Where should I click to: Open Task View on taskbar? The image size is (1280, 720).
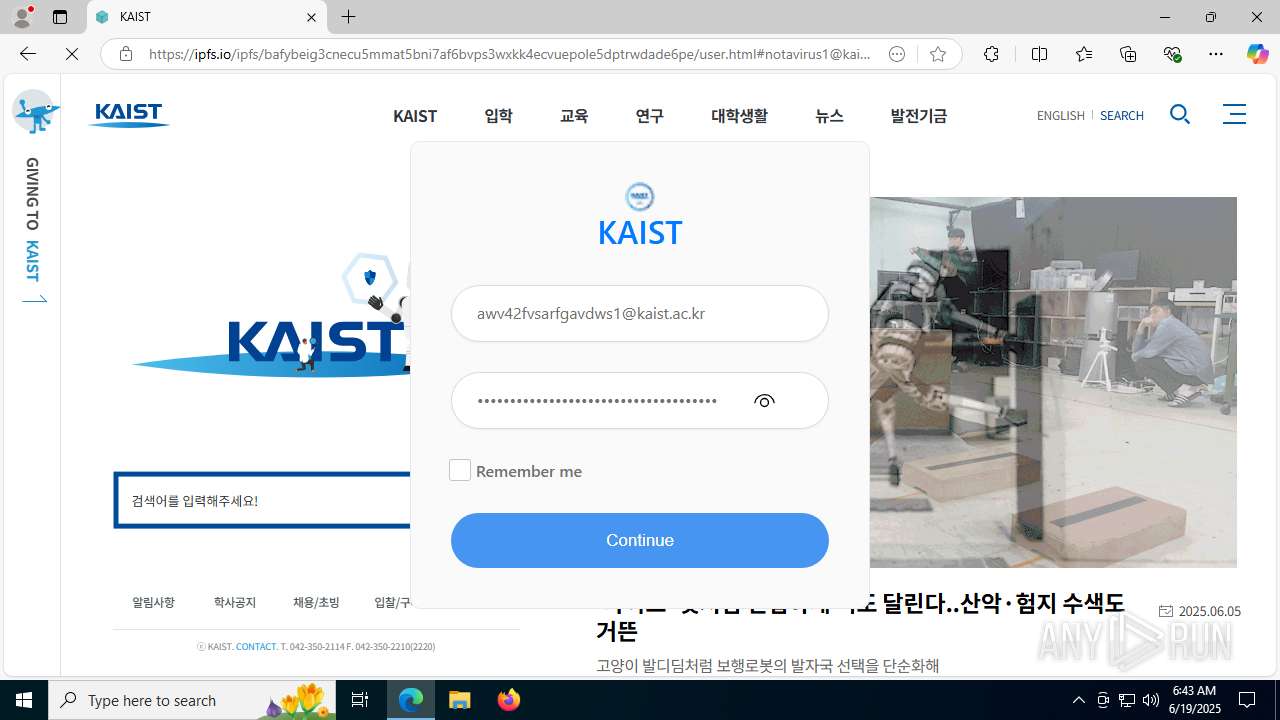[x=360, y=700]
